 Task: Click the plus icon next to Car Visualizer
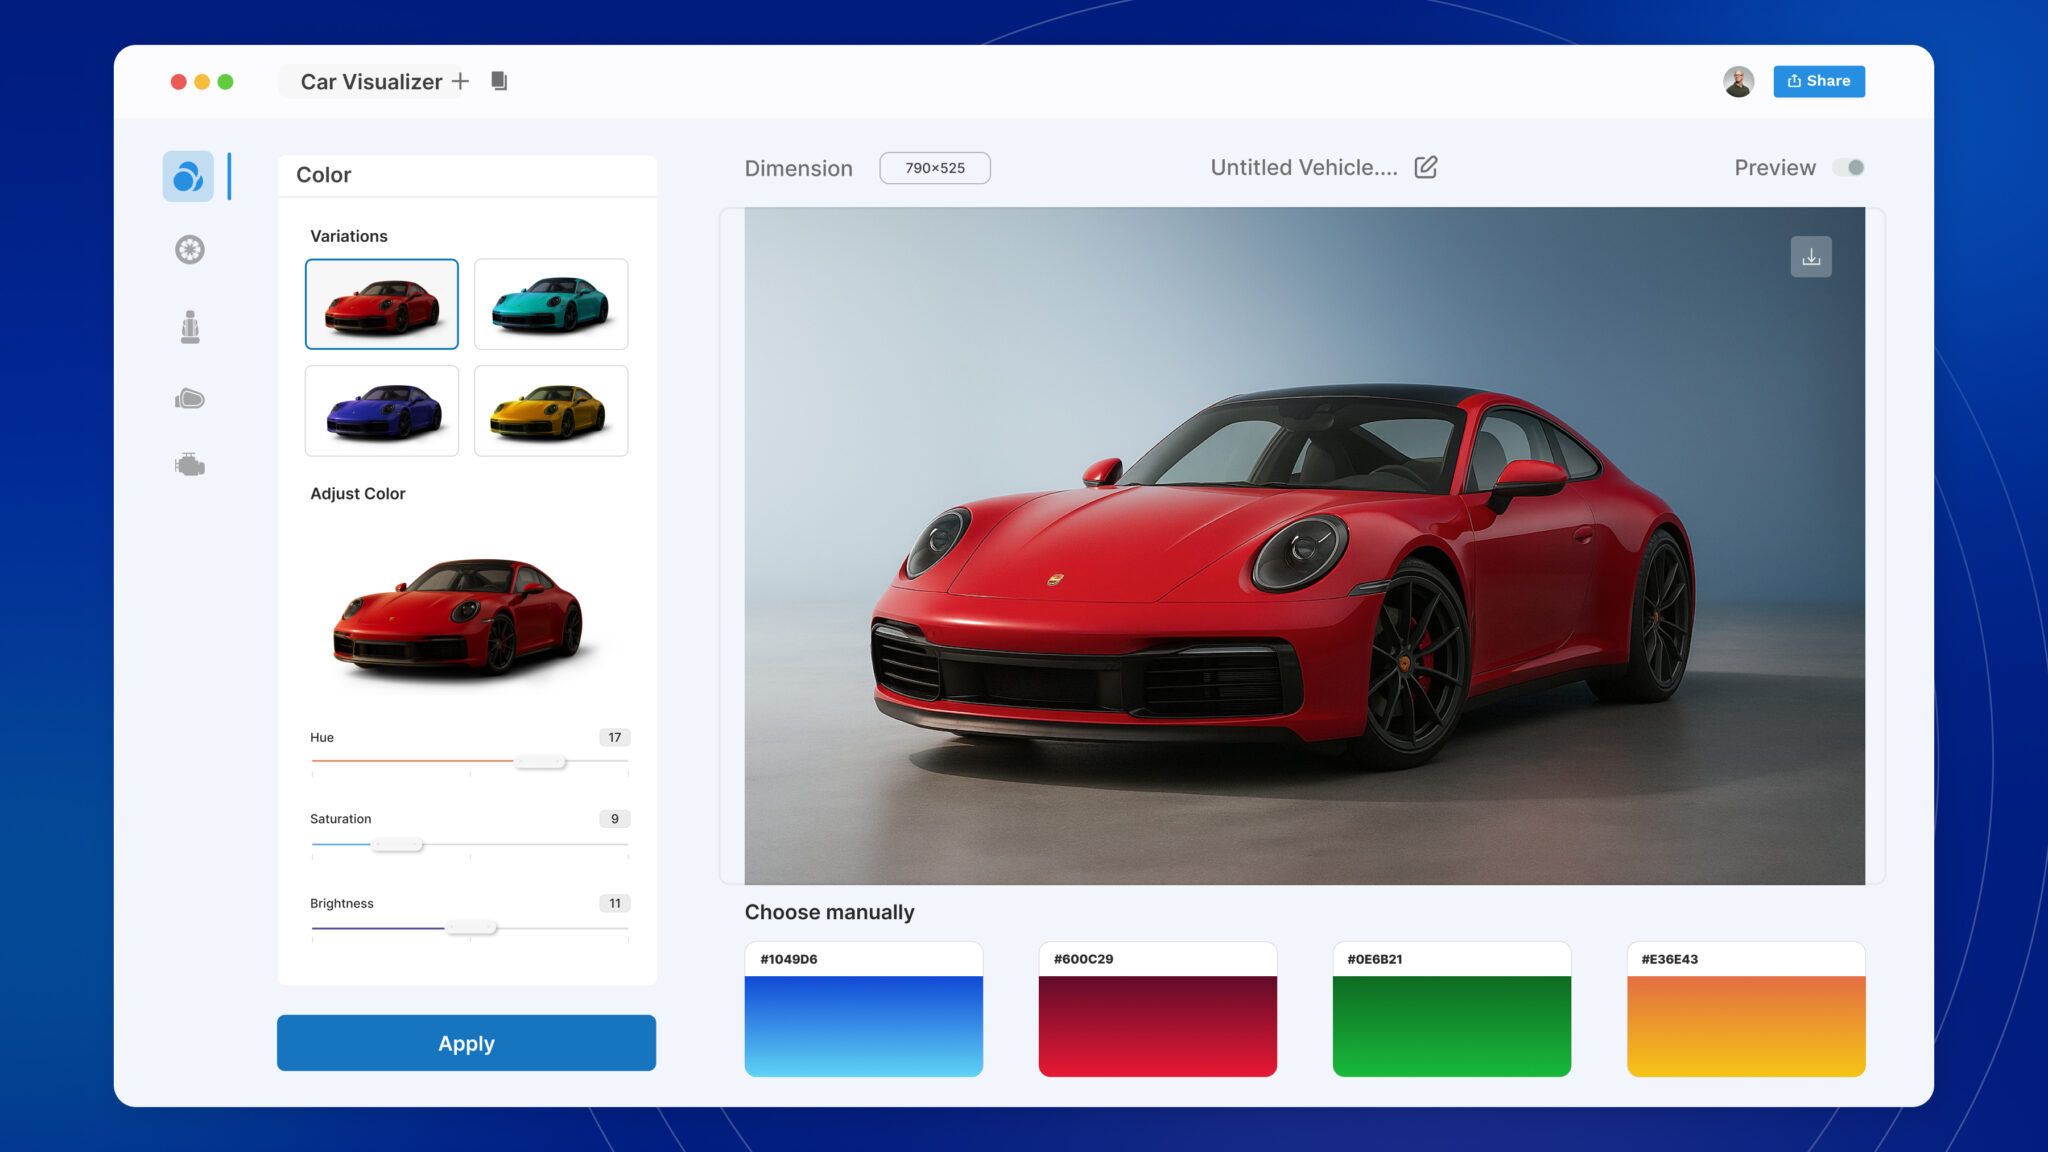pyautogui.click(x=460, y=81)
